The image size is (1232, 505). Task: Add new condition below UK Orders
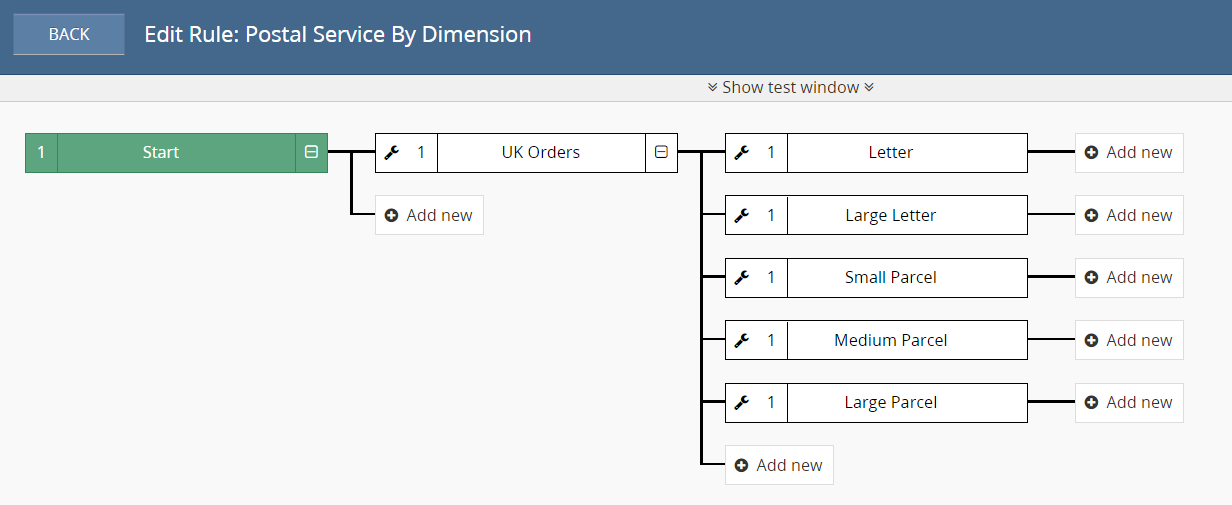click(x=429, y=215)
